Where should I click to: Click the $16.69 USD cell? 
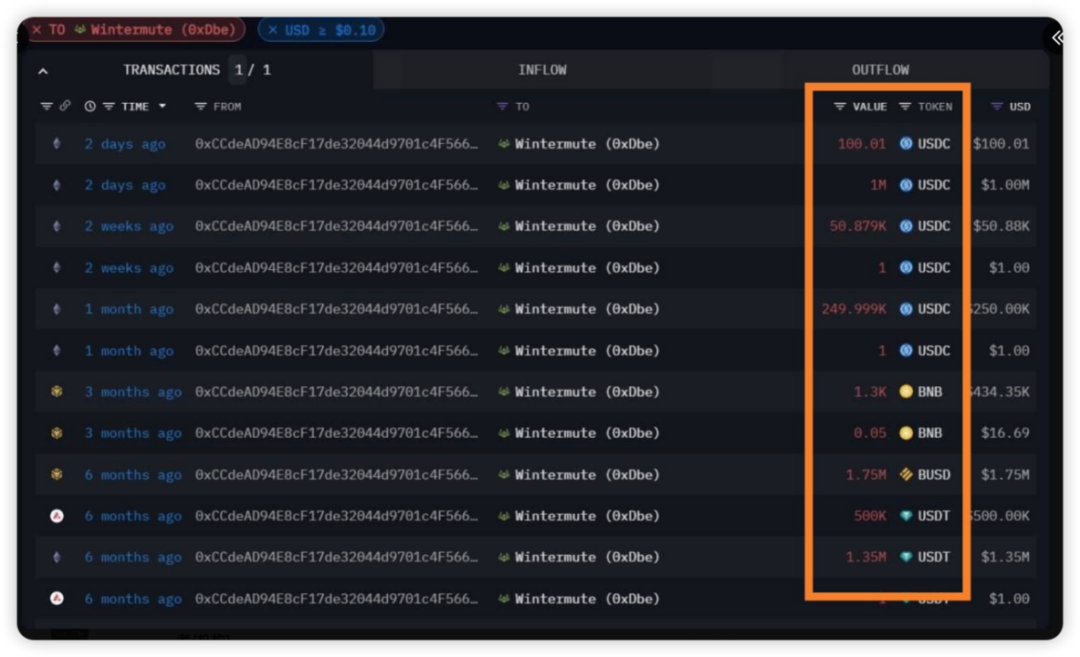point(1005,433)
